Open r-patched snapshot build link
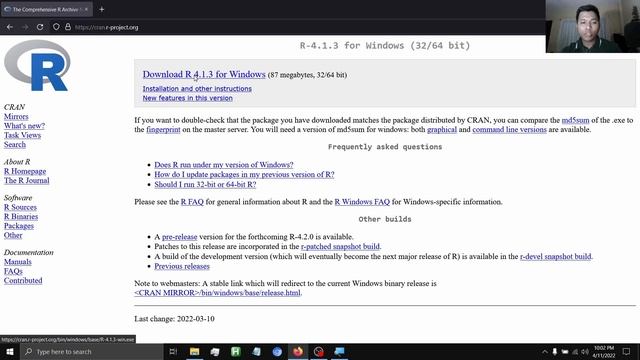Screen dimensions: 640x360 coord(340,247)
